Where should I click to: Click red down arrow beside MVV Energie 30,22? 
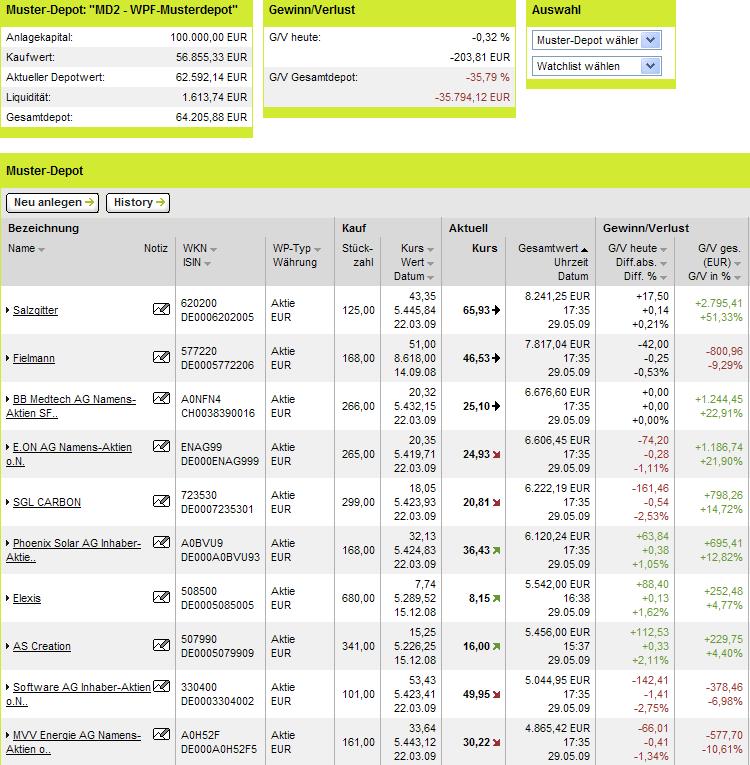click(x=497, y=742)
